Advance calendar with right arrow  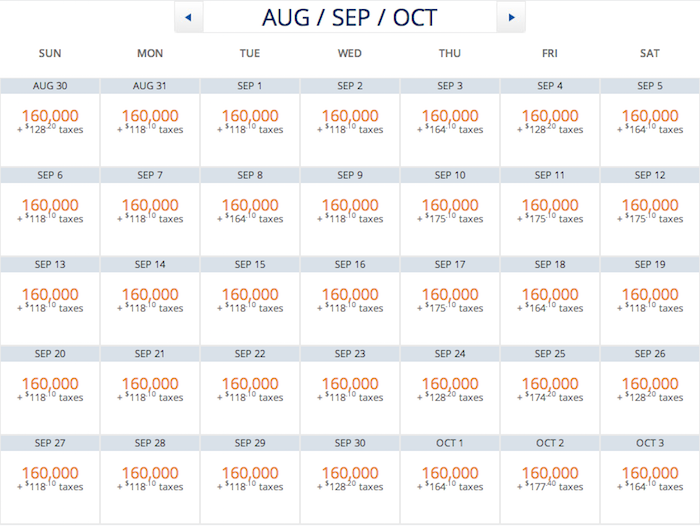point(511,17)
